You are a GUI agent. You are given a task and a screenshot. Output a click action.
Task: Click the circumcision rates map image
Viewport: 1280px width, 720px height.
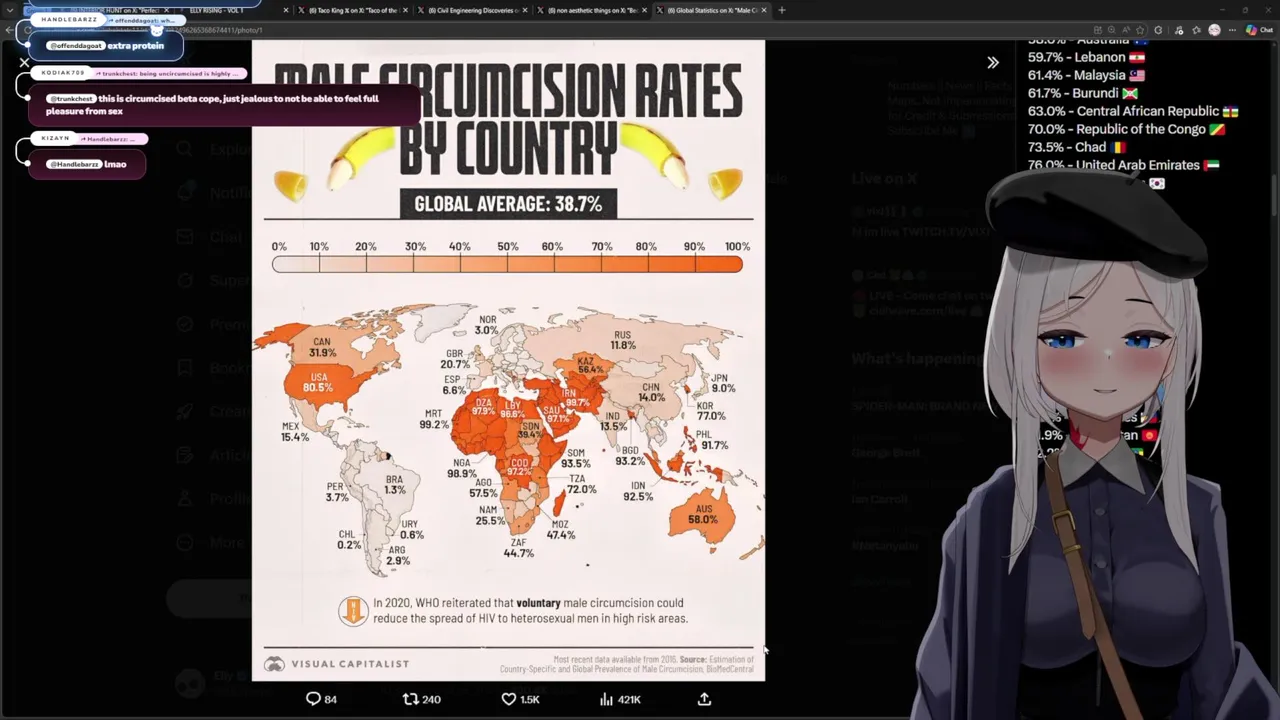click(x=508, y=360)
